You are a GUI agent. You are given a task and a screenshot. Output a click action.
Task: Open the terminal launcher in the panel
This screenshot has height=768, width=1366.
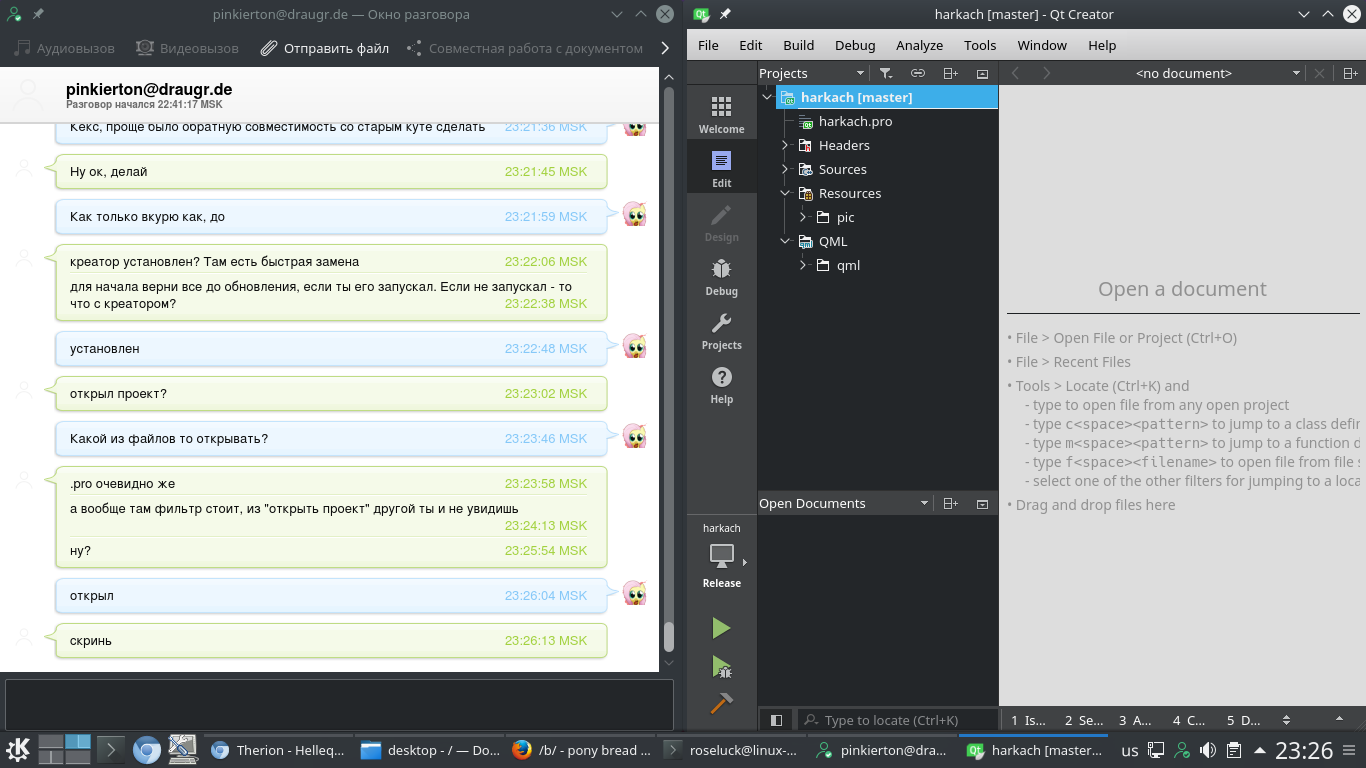pyautogui.click(x=110, y=749)
